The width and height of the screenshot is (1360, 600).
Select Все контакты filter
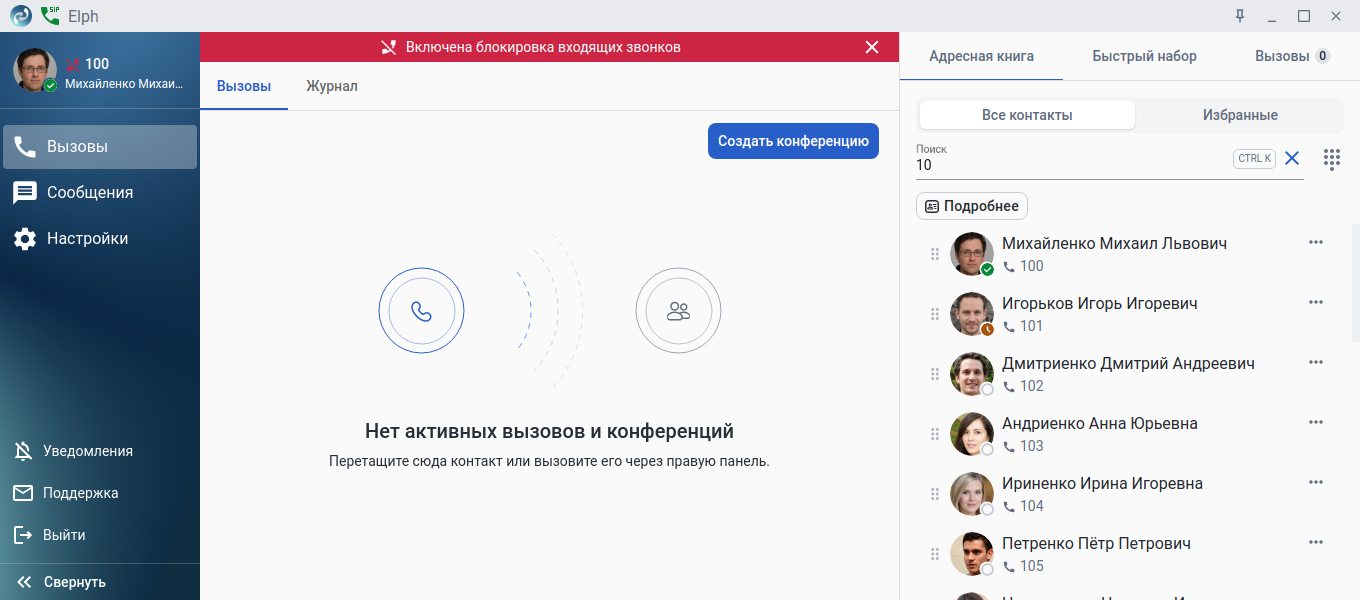tap(1027, 115)
